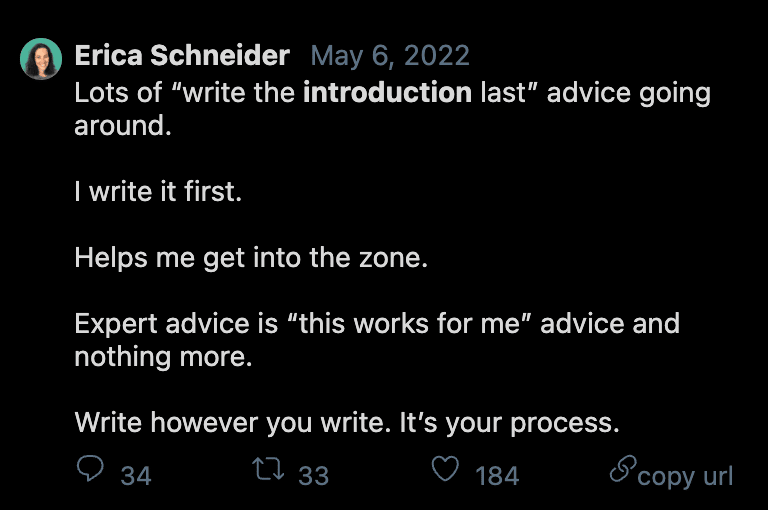This screenshot has width=768, height=510.
Task: Click the like count 184
Action: (497, 476)
